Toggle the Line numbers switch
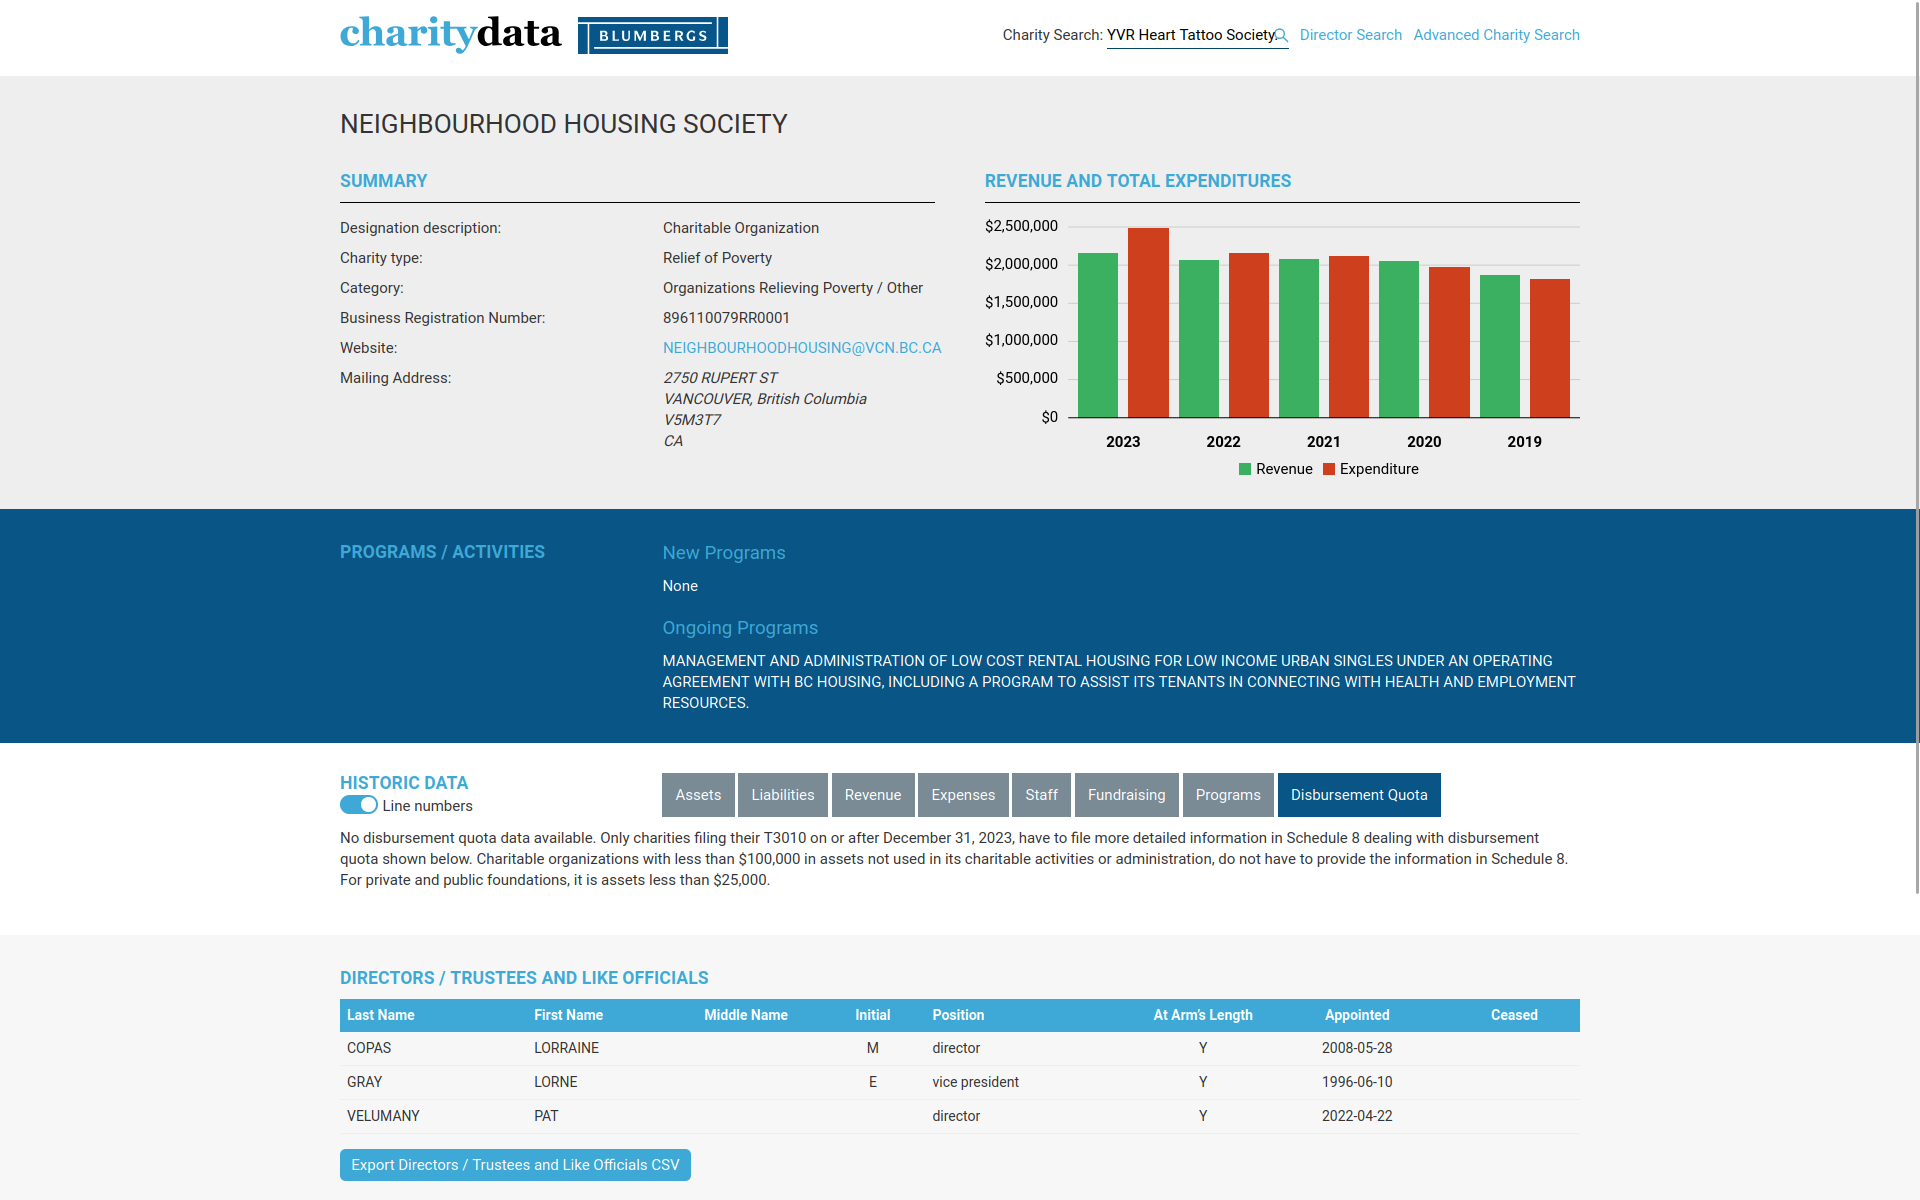 pos(359,805)
